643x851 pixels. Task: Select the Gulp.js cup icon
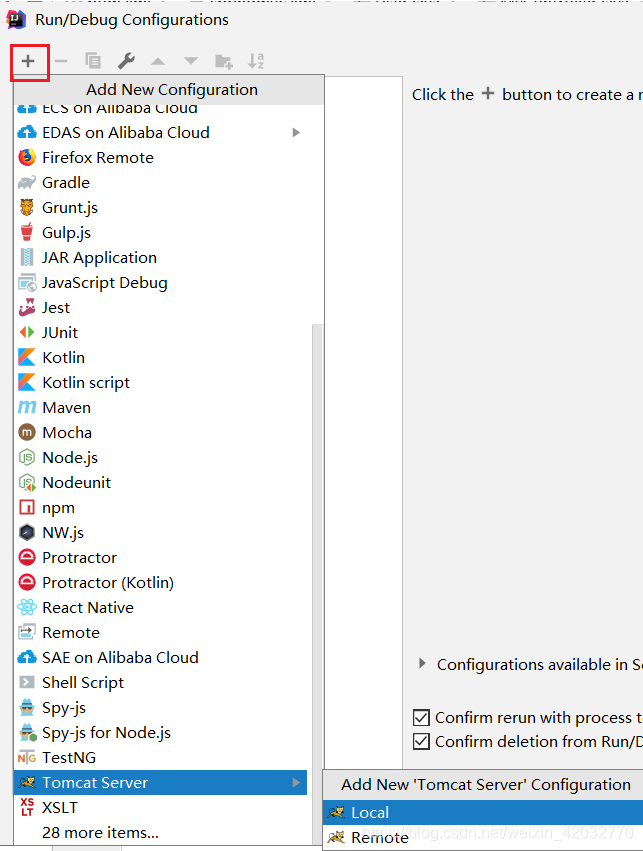pyautogui.click(x=27, y=232)
